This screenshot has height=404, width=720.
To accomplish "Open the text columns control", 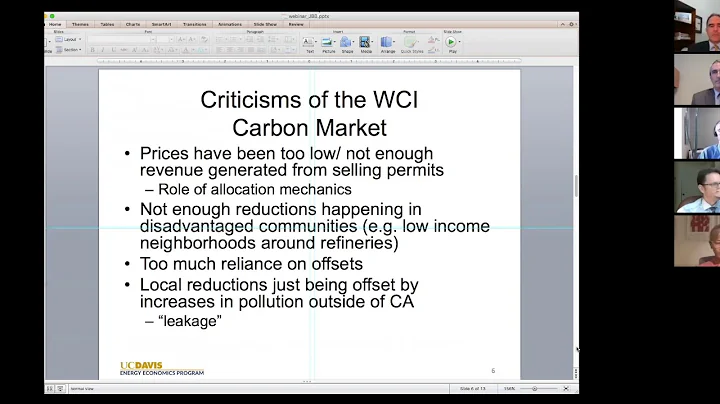I will tap(289, 39).
